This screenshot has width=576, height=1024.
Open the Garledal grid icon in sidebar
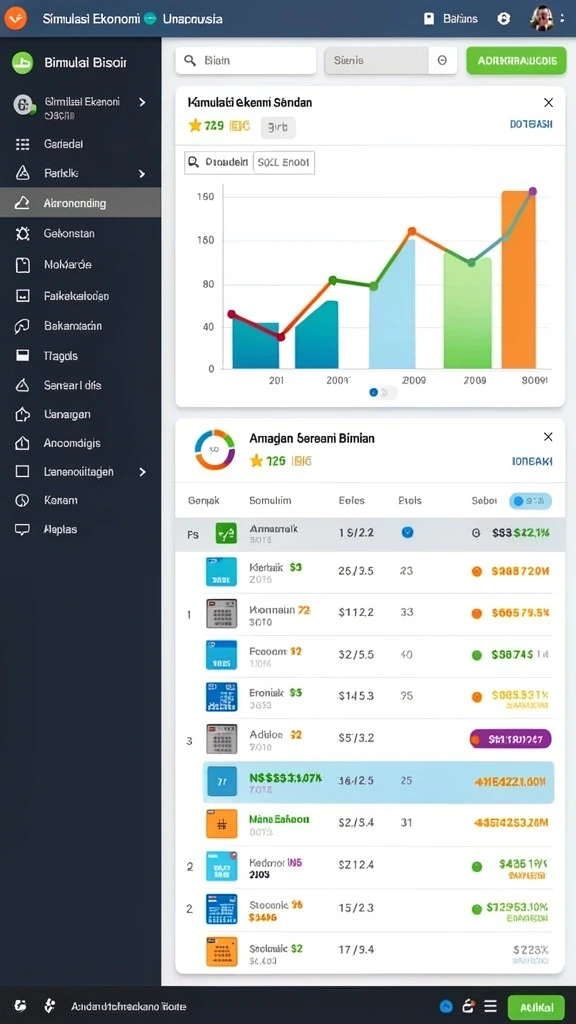pyautogui.click(x=22, y=144)
